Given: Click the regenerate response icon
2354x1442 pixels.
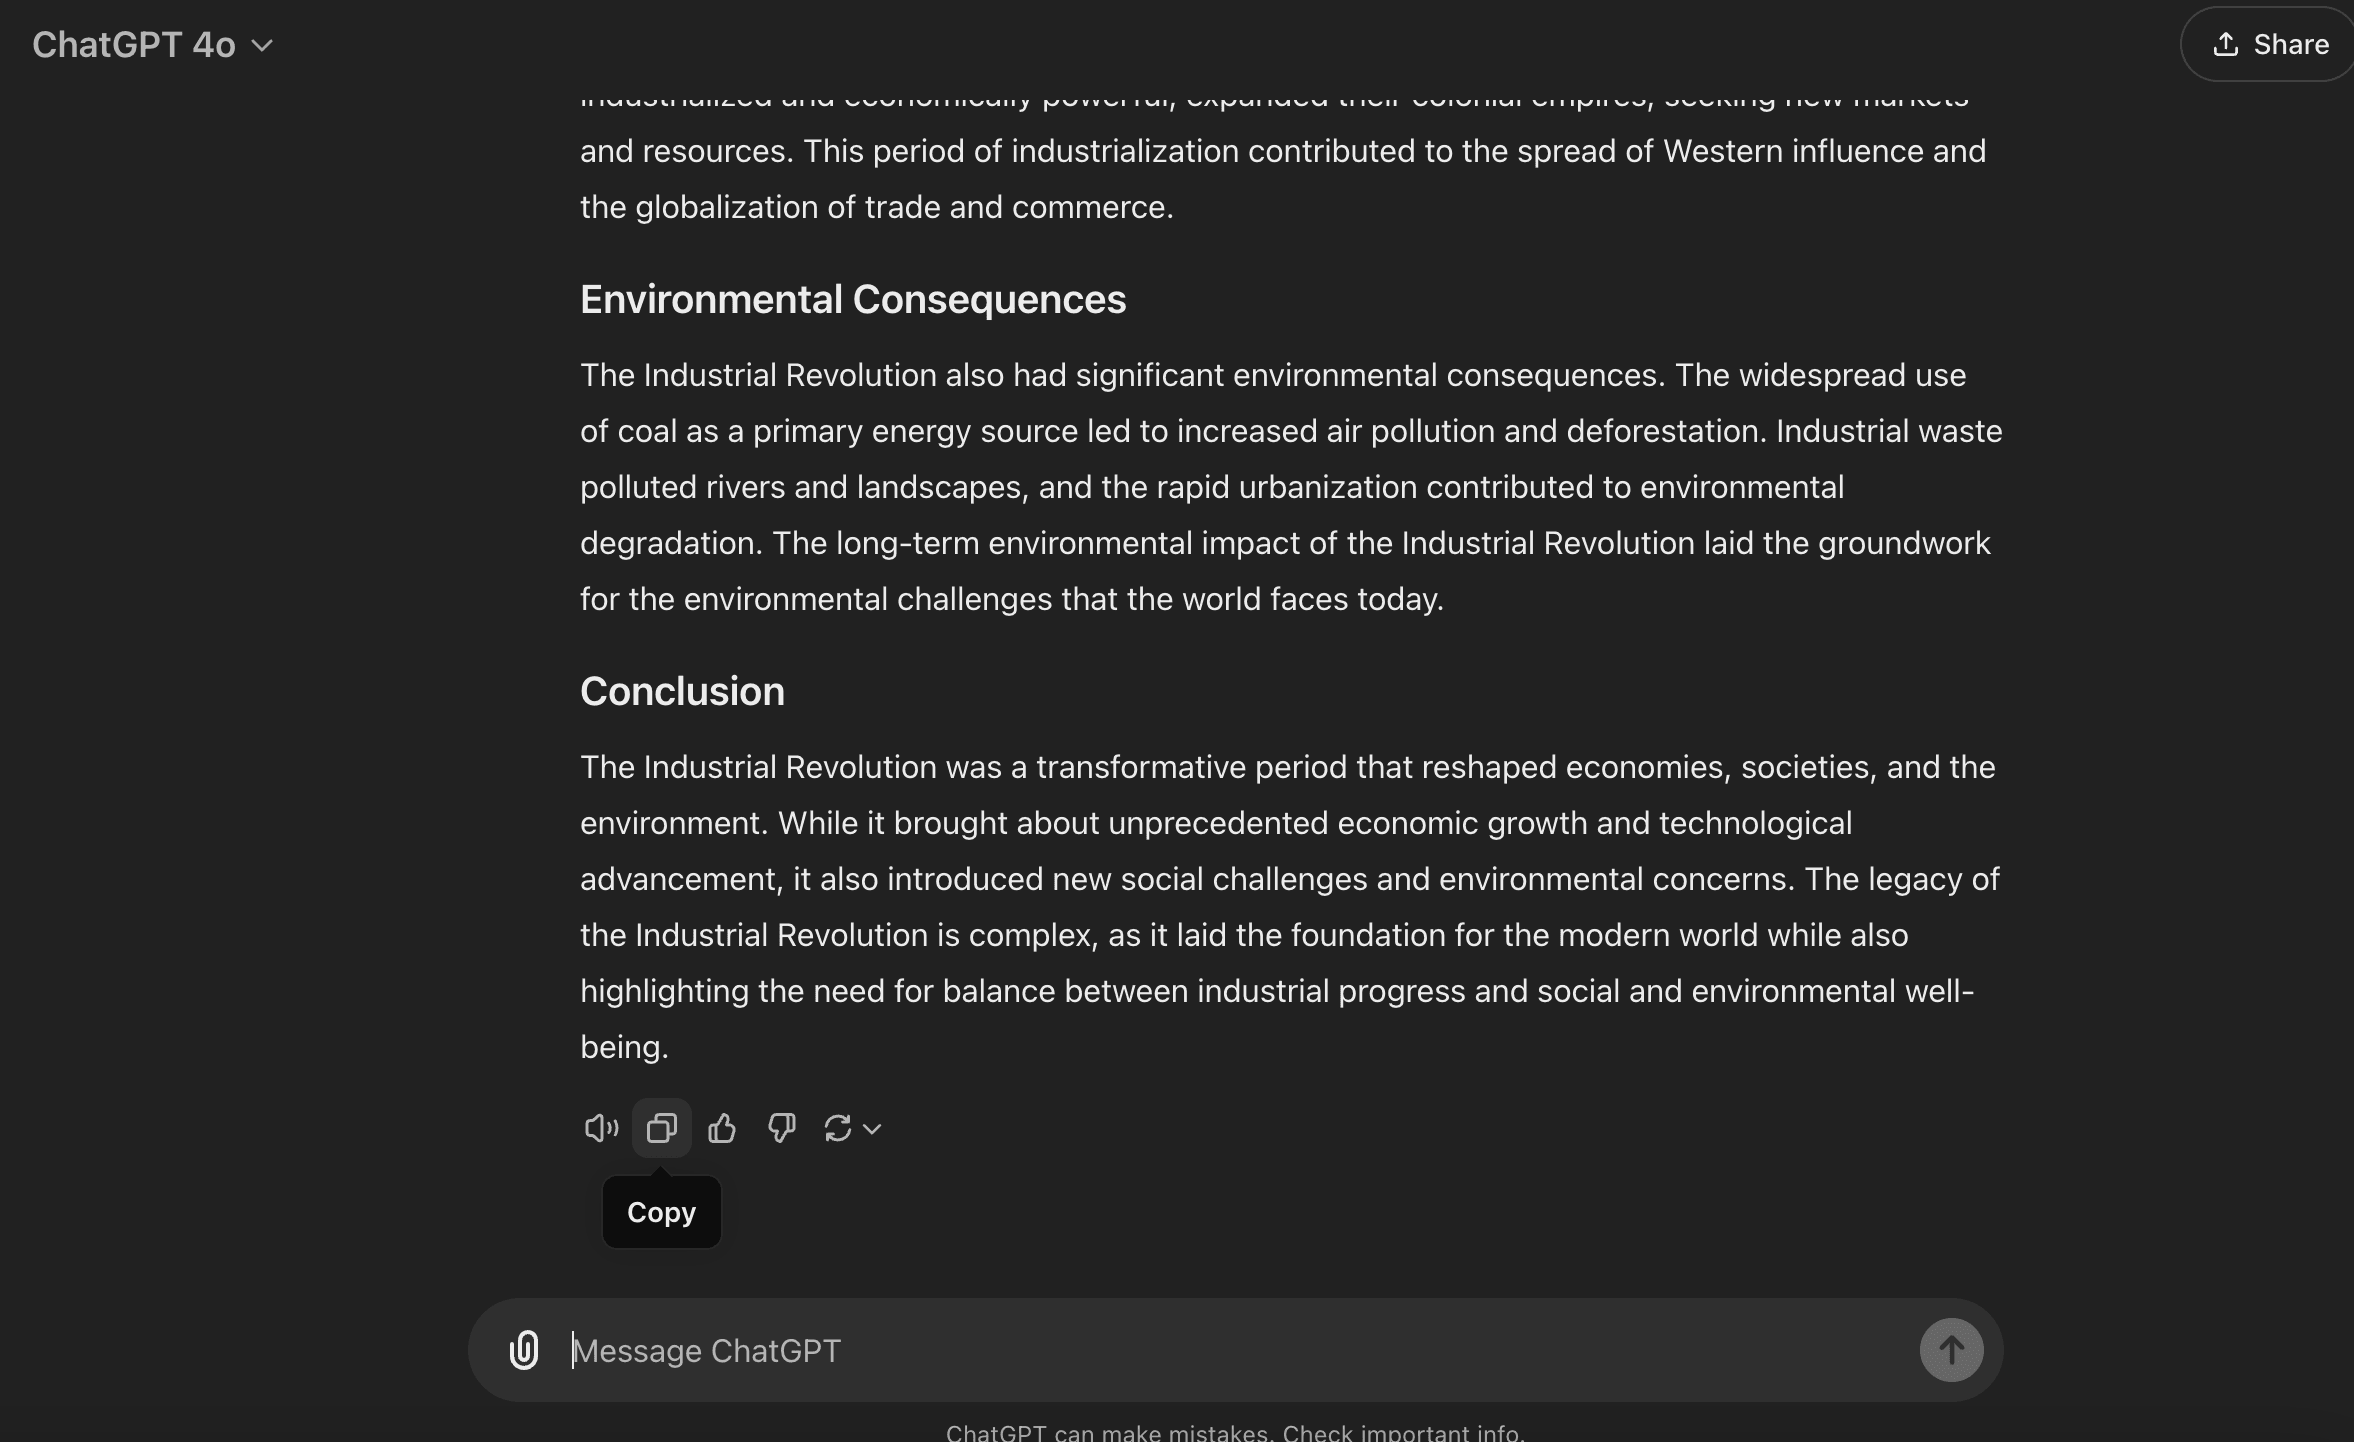Looking at the screenshot, I should click(x=839, y=1126).
